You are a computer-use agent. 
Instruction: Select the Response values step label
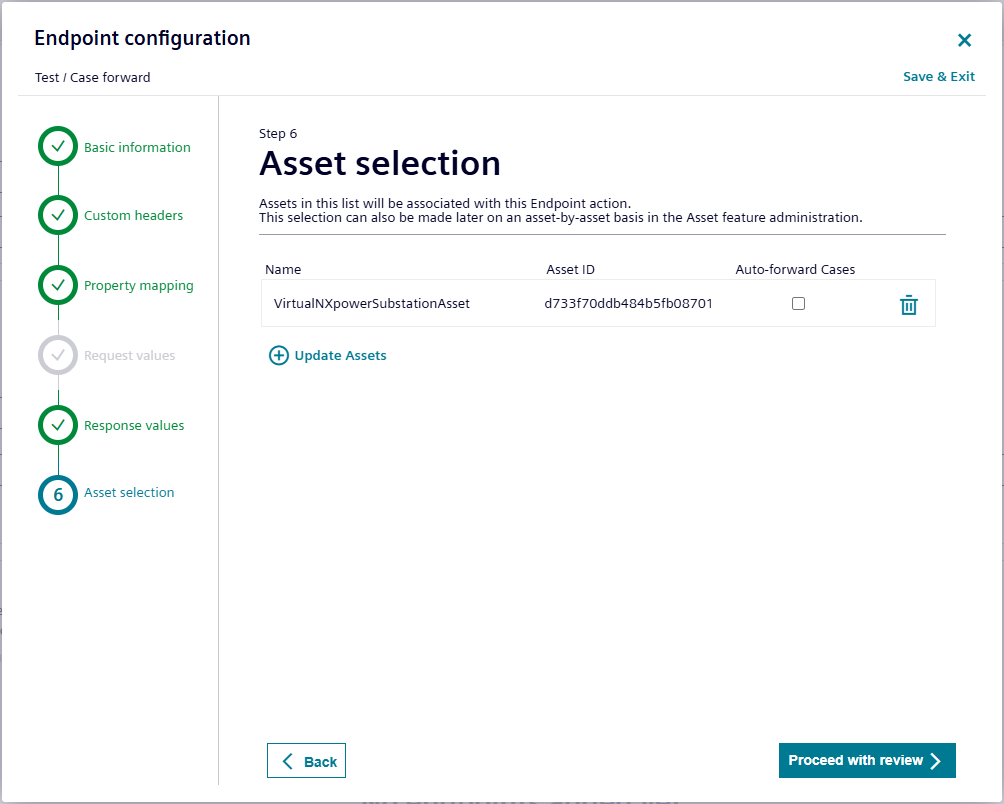click(134, 425)
